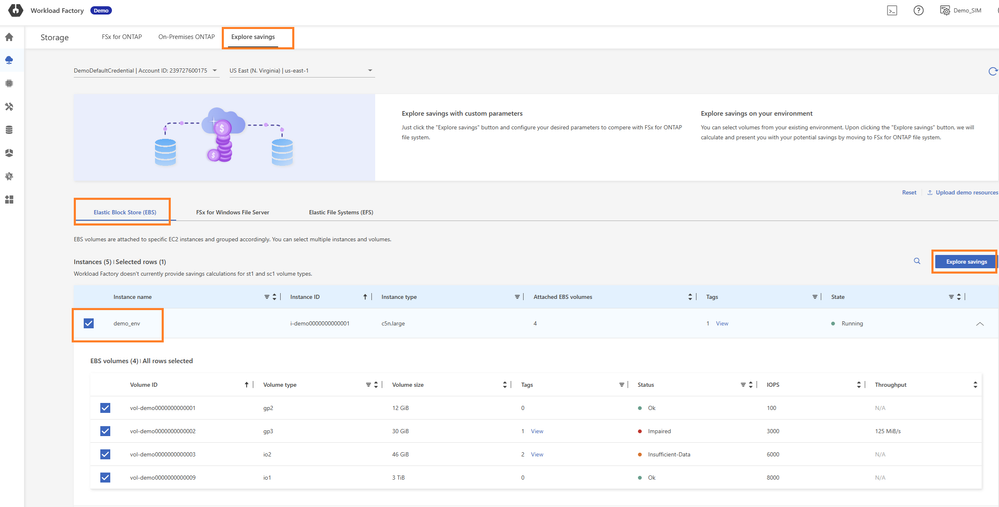
Task: Click the search magnifier beside Explore savings
Action: pos(916,261)
